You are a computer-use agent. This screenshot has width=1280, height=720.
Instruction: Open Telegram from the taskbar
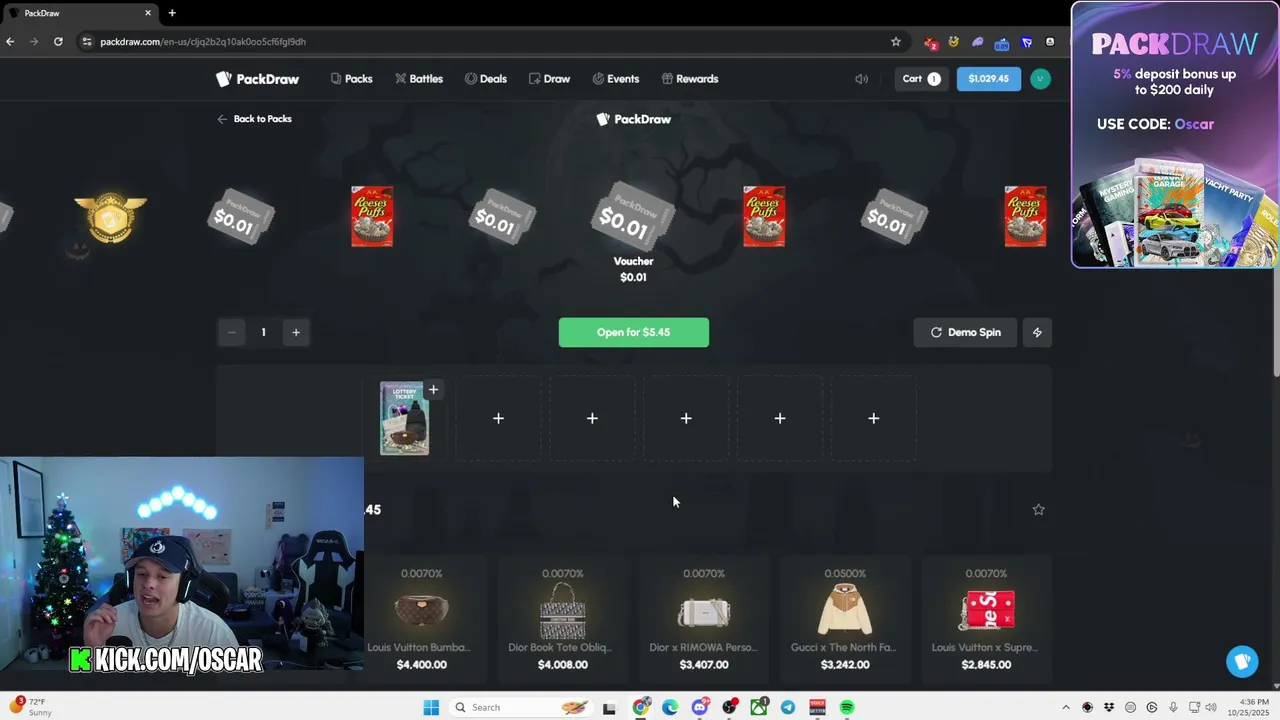pyautogui.click(x=788, y=707)
